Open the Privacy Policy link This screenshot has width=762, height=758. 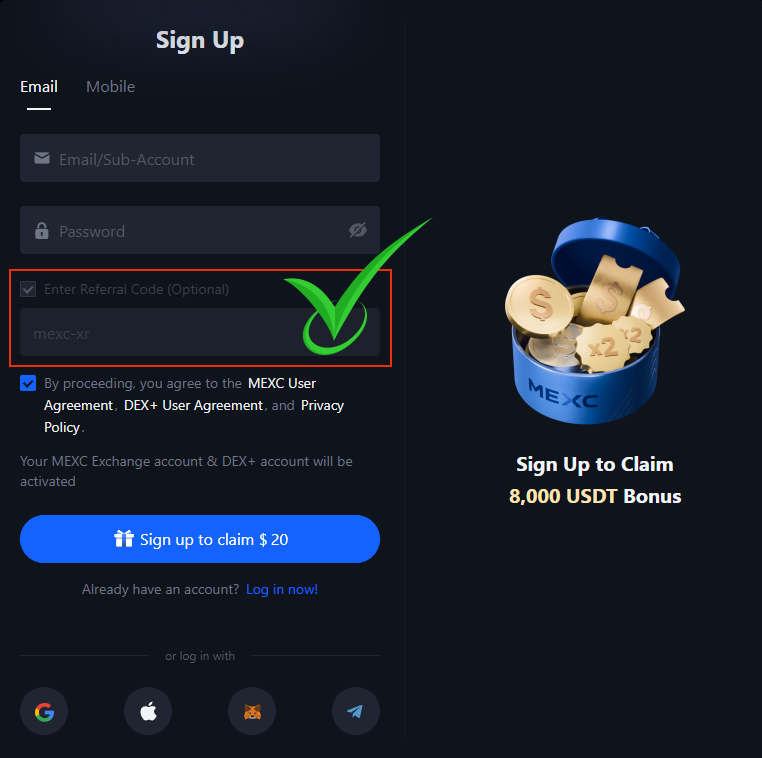(194, 416)
